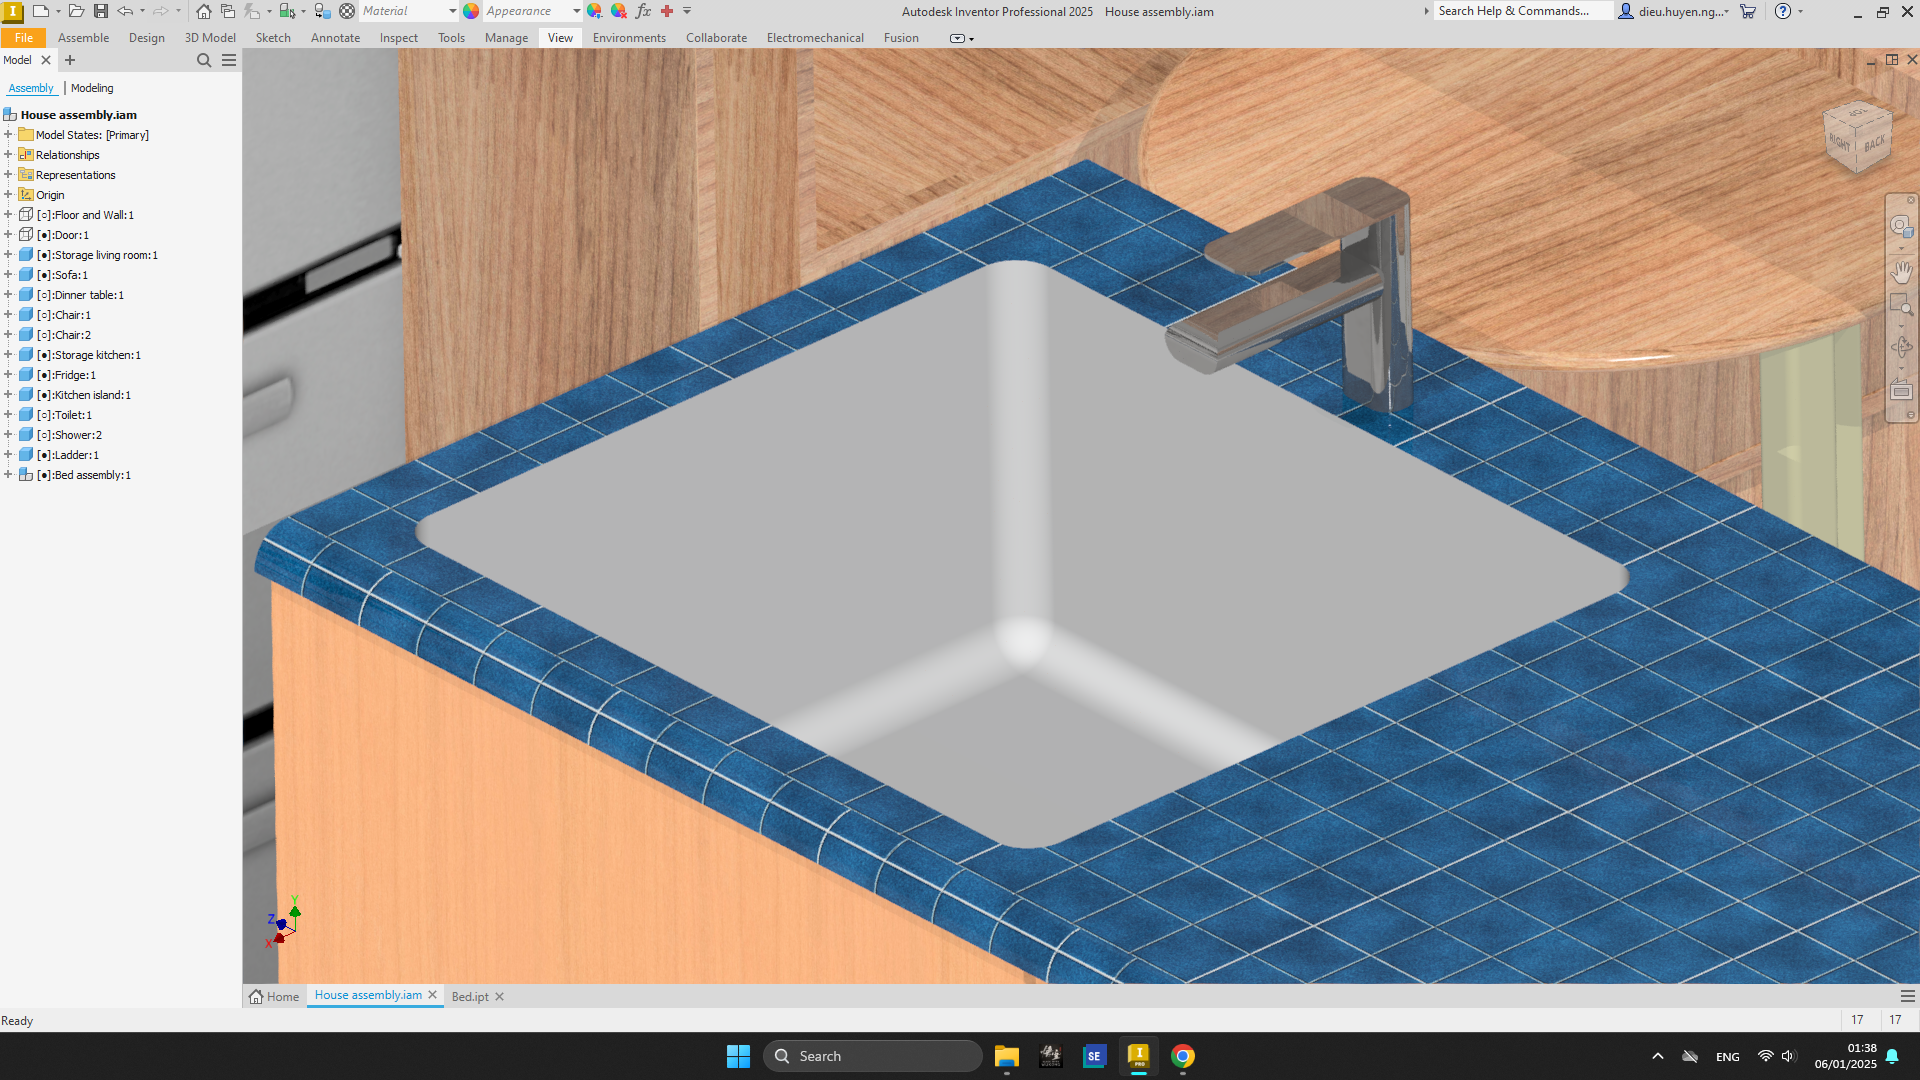Click the Open file folder icon
This screenshot has width=1920, height=1080.
(x=77, y=11)
